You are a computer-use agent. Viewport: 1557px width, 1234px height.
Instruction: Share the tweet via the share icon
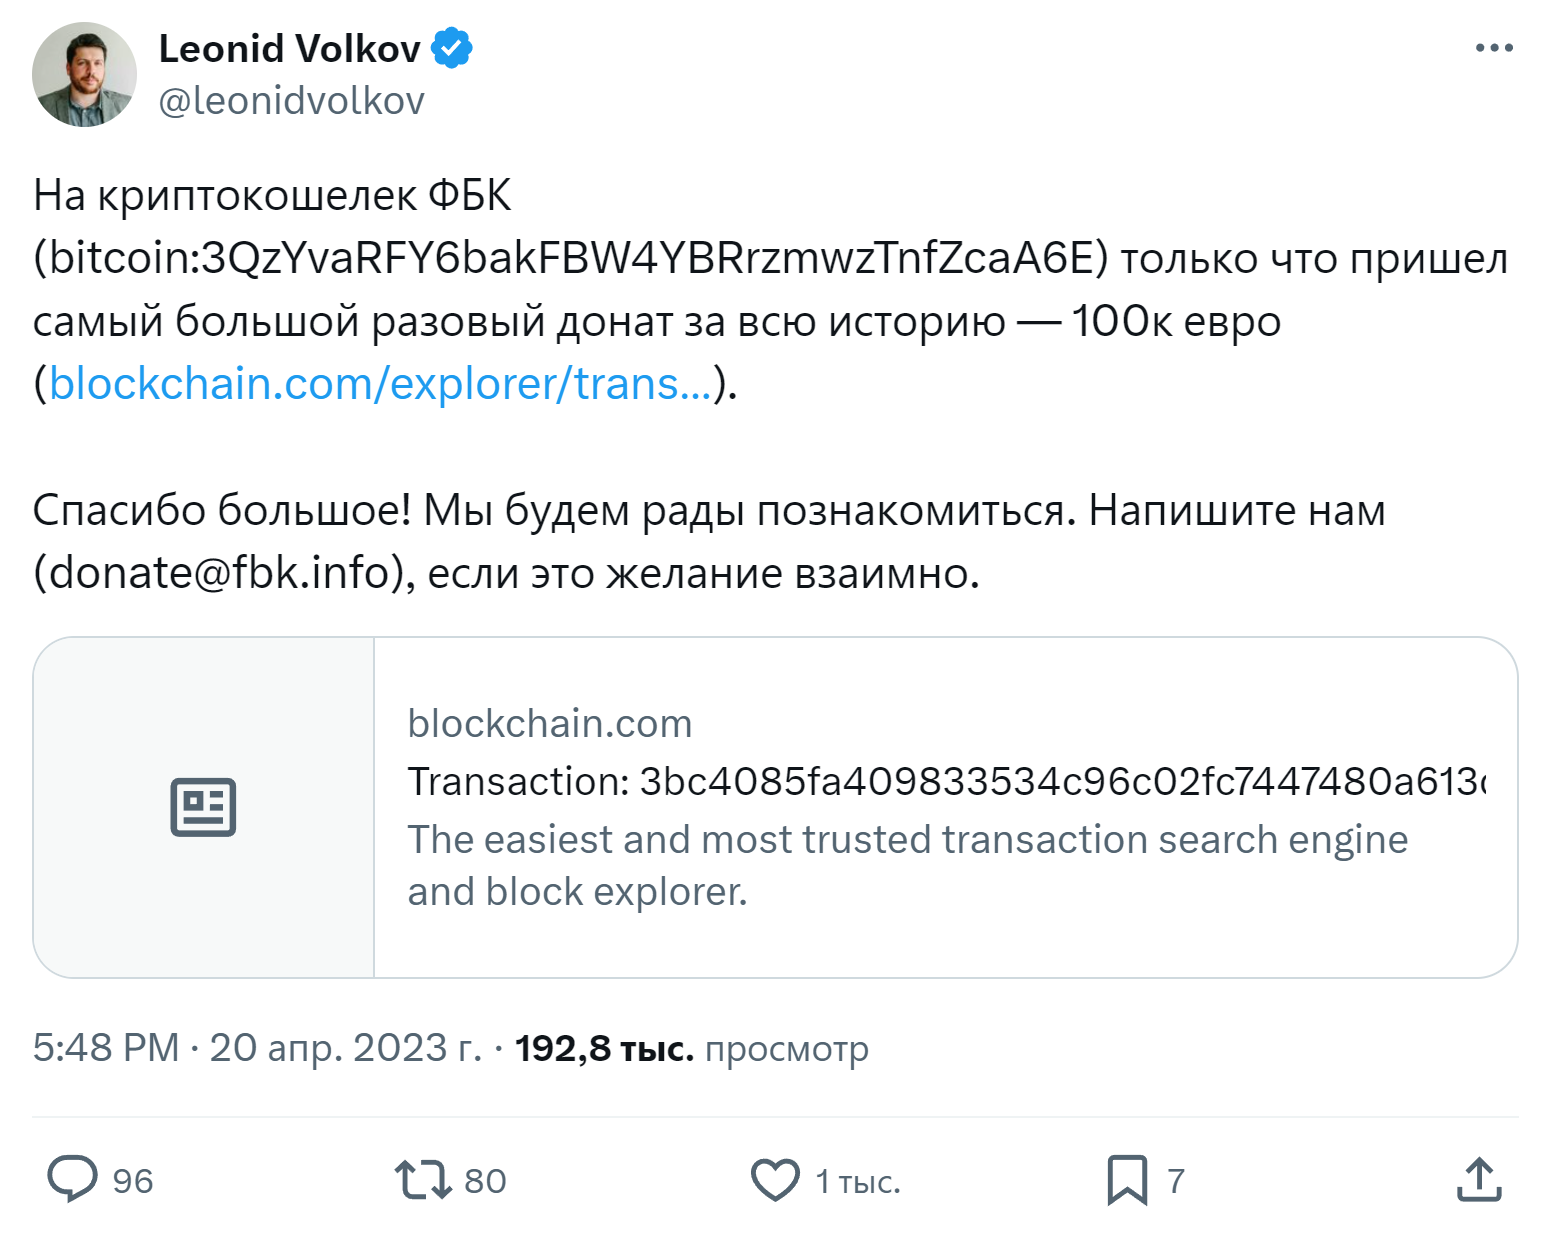(x=1479, y=1180)
